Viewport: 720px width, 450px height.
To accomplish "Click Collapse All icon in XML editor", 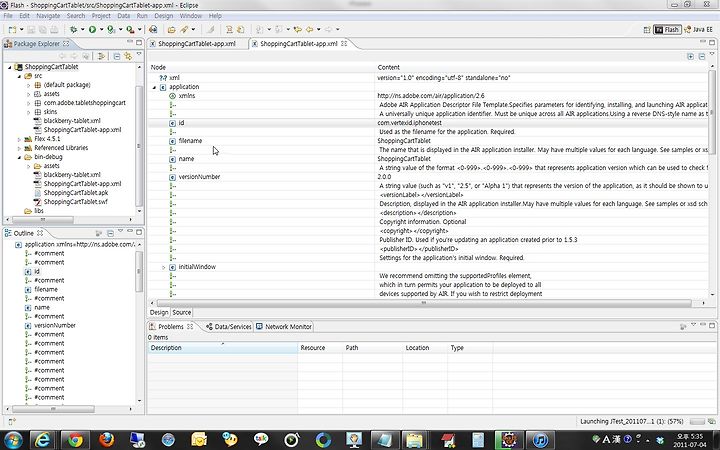I will [x=702, y=56].
